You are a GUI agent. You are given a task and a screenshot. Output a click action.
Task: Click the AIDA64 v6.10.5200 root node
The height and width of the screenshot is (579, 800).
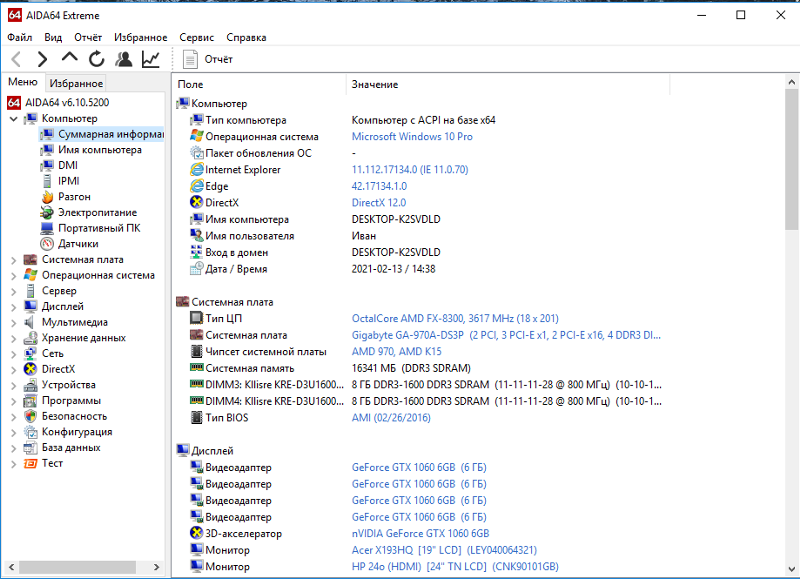(67, 103)
